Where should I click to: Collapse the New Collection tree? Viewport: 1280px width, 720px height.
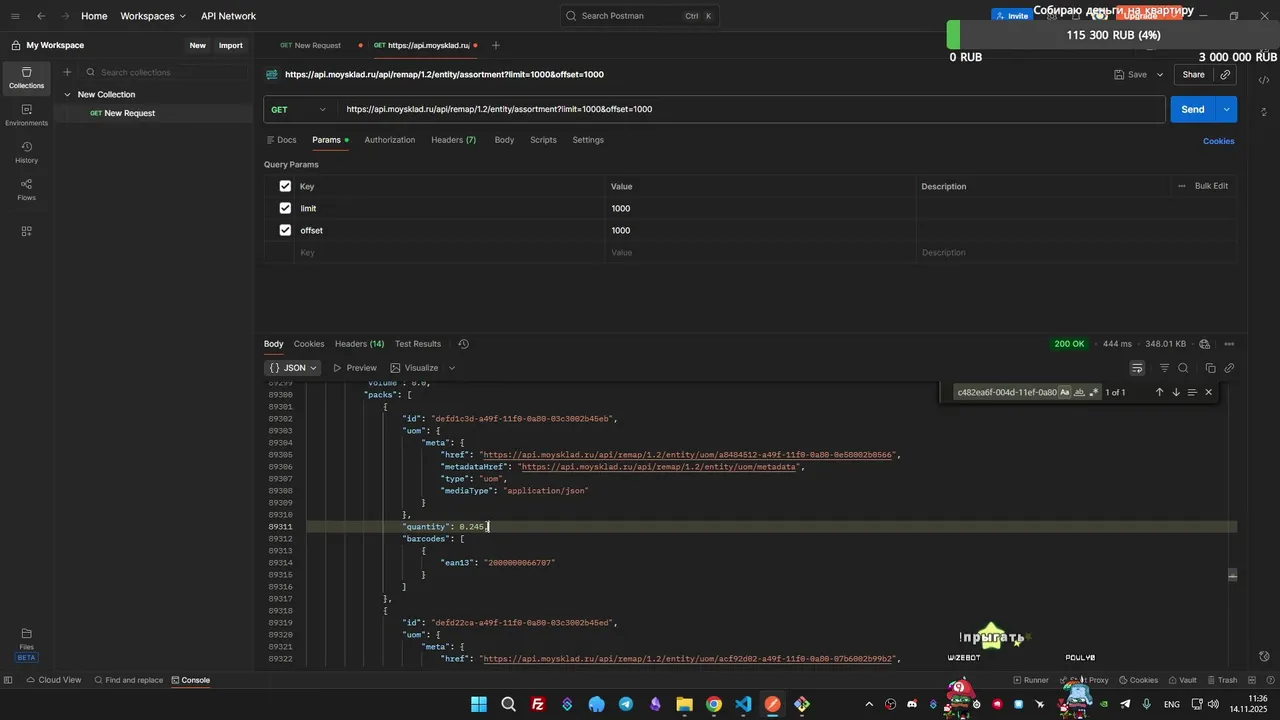pos(67,95)
